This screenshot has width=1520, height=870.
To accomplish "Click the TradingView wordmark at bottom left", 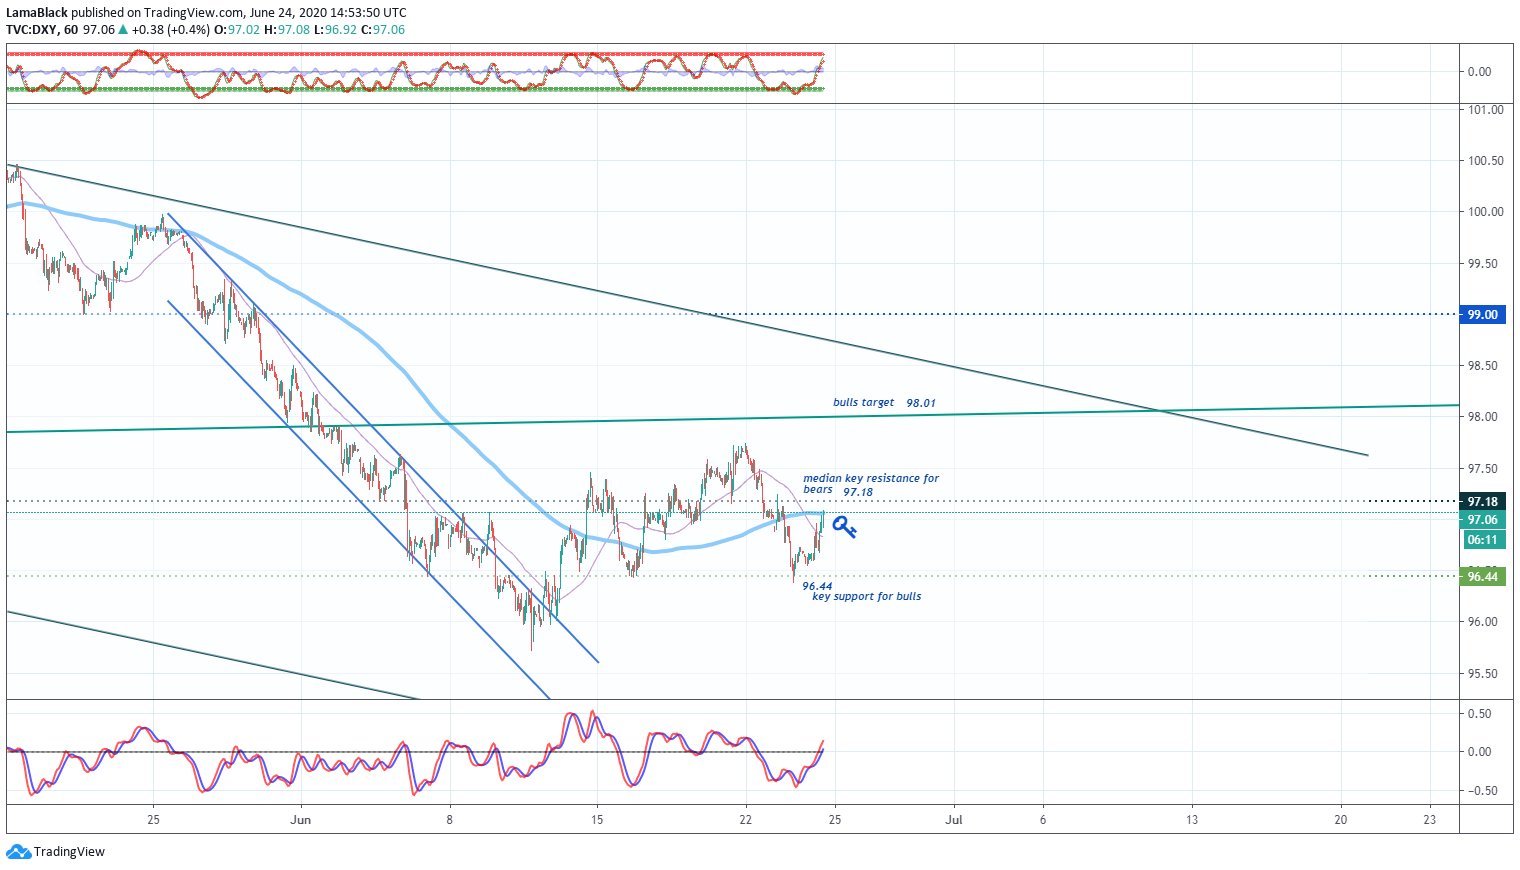I will pos(69,852).
